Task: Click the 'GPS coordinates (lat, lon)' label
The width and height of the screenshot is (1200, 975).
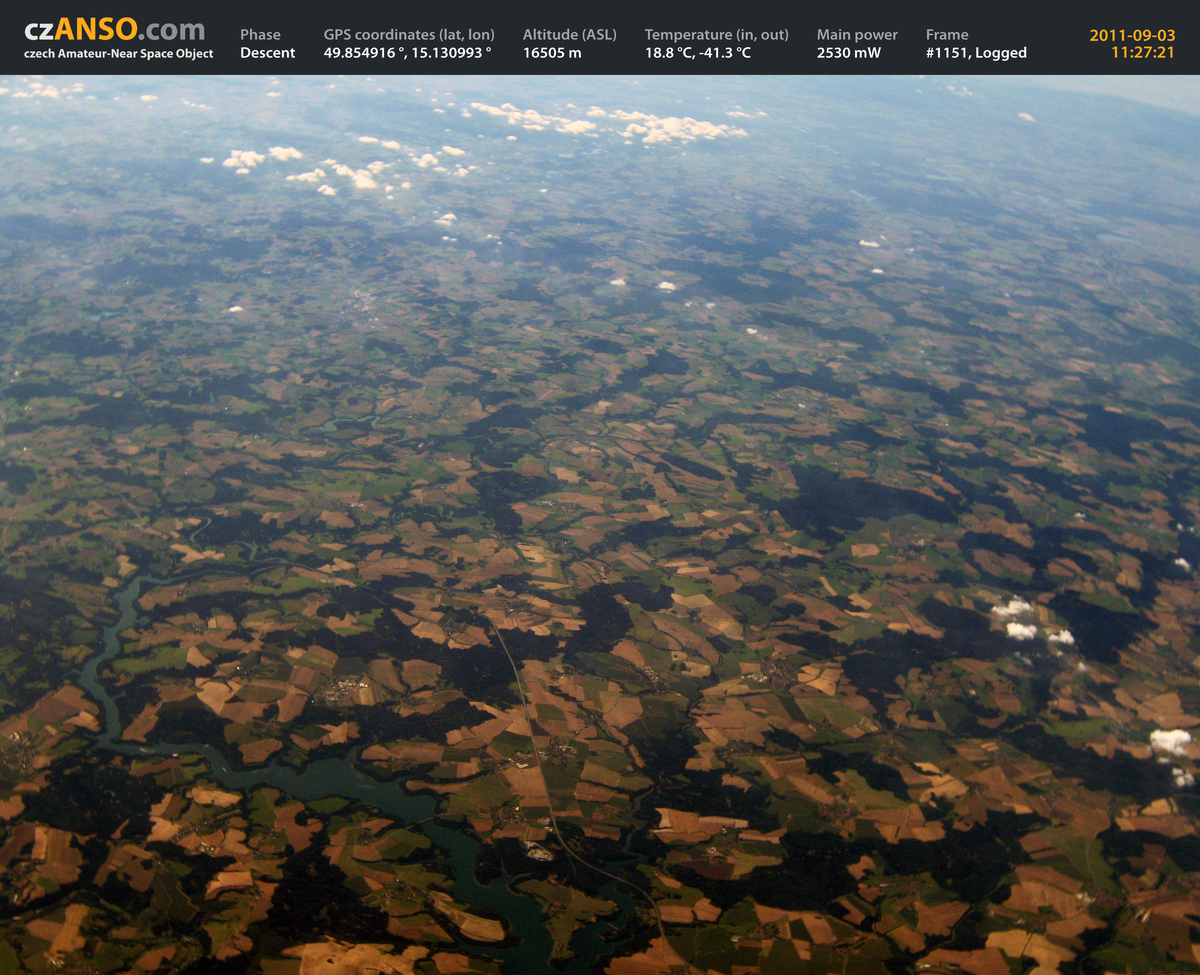Action: [409, 35]
